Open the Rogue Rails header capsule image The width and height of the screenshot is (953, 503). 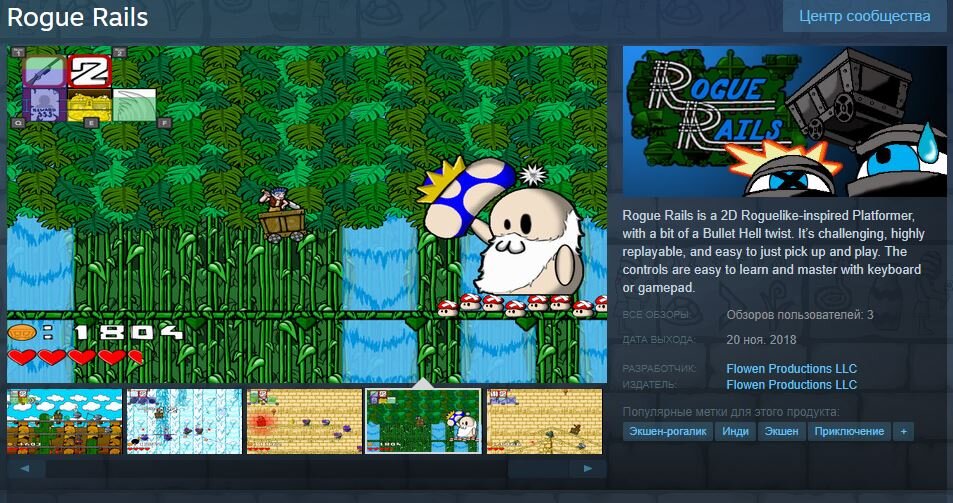785,121
